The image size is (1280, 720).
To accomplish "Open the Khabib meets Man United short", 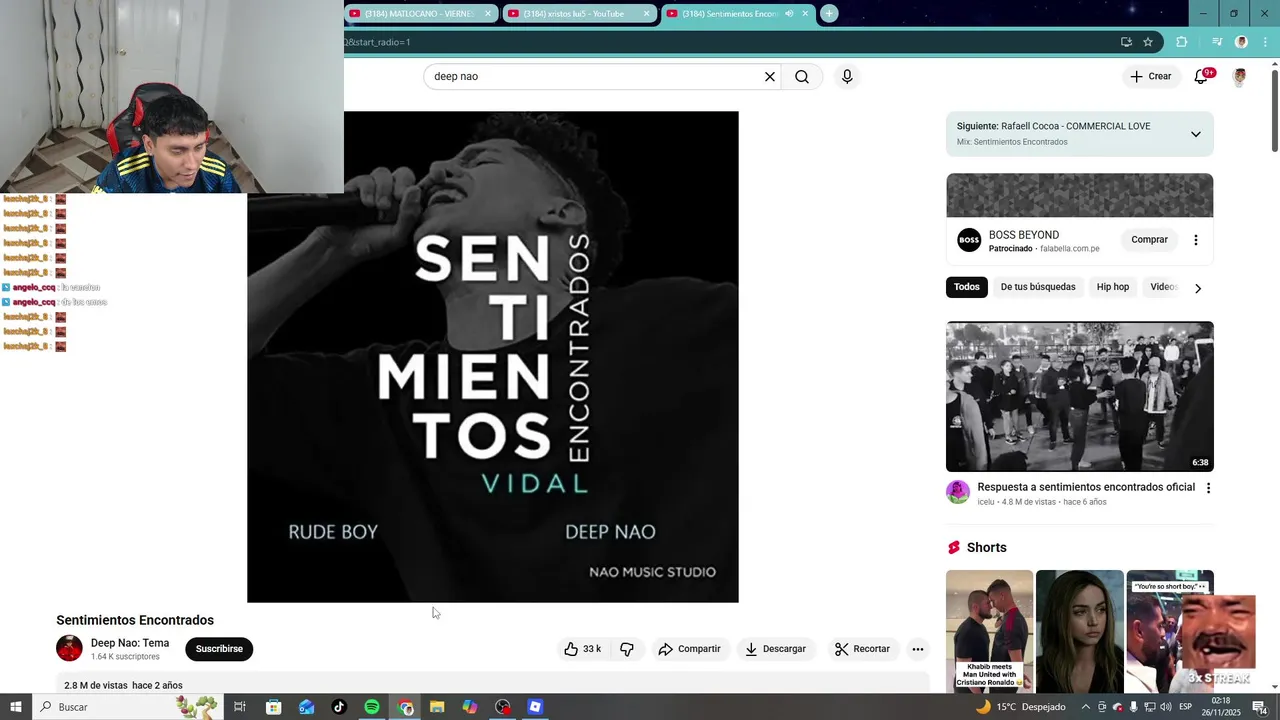I will tap(990, 631).
